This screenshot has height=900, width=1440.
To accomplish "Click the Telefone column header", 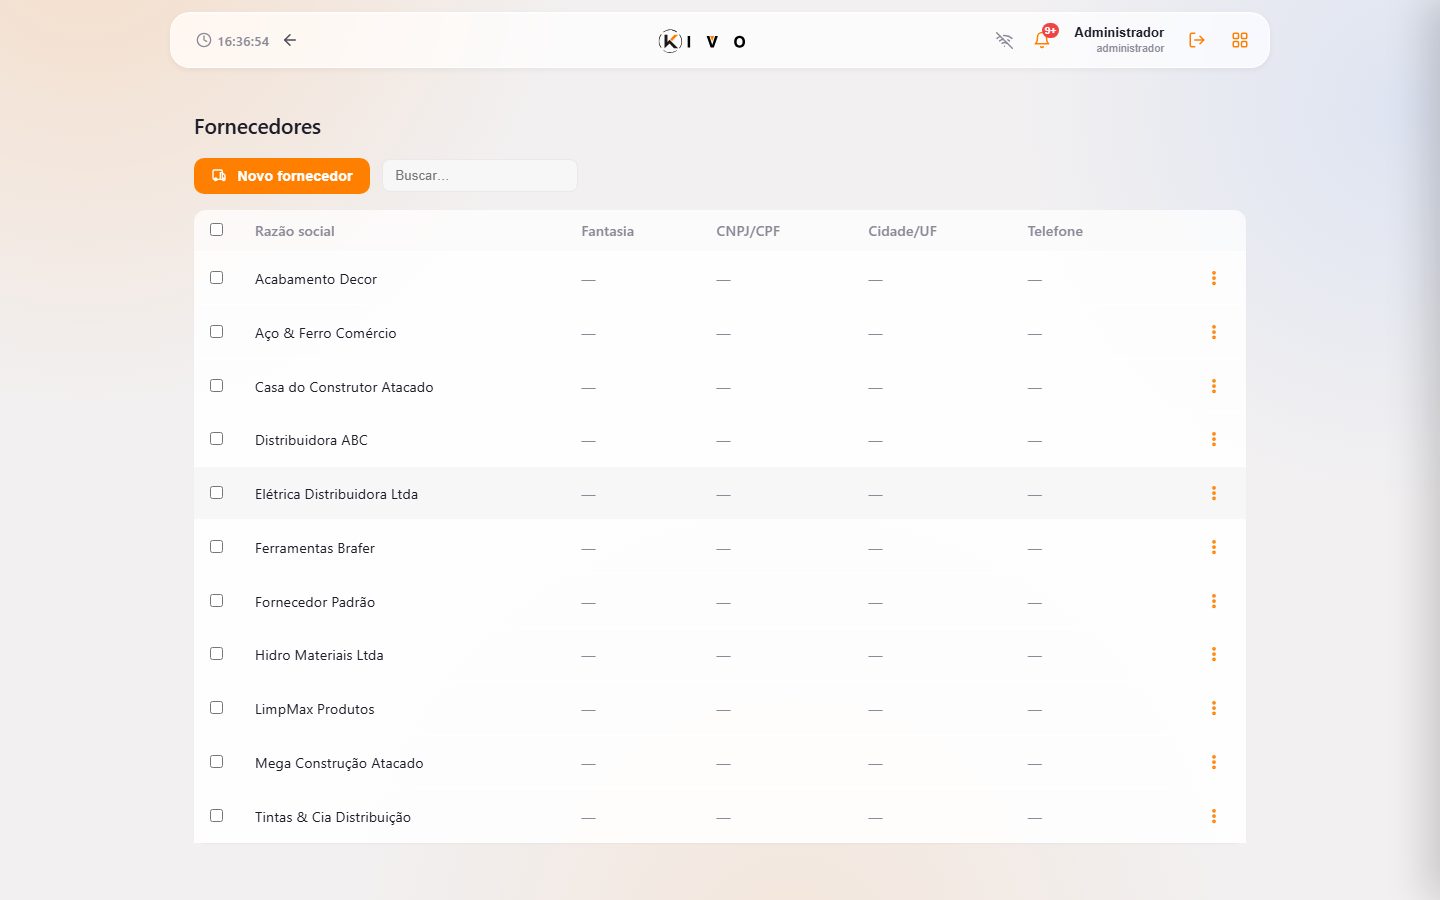I will coord(1055,231).
